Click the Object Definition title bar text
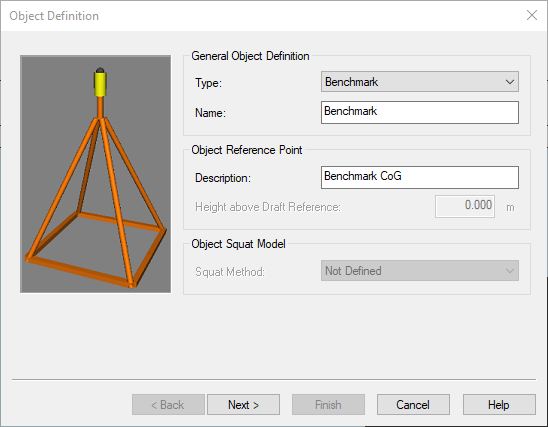 [x=54, y=16]
